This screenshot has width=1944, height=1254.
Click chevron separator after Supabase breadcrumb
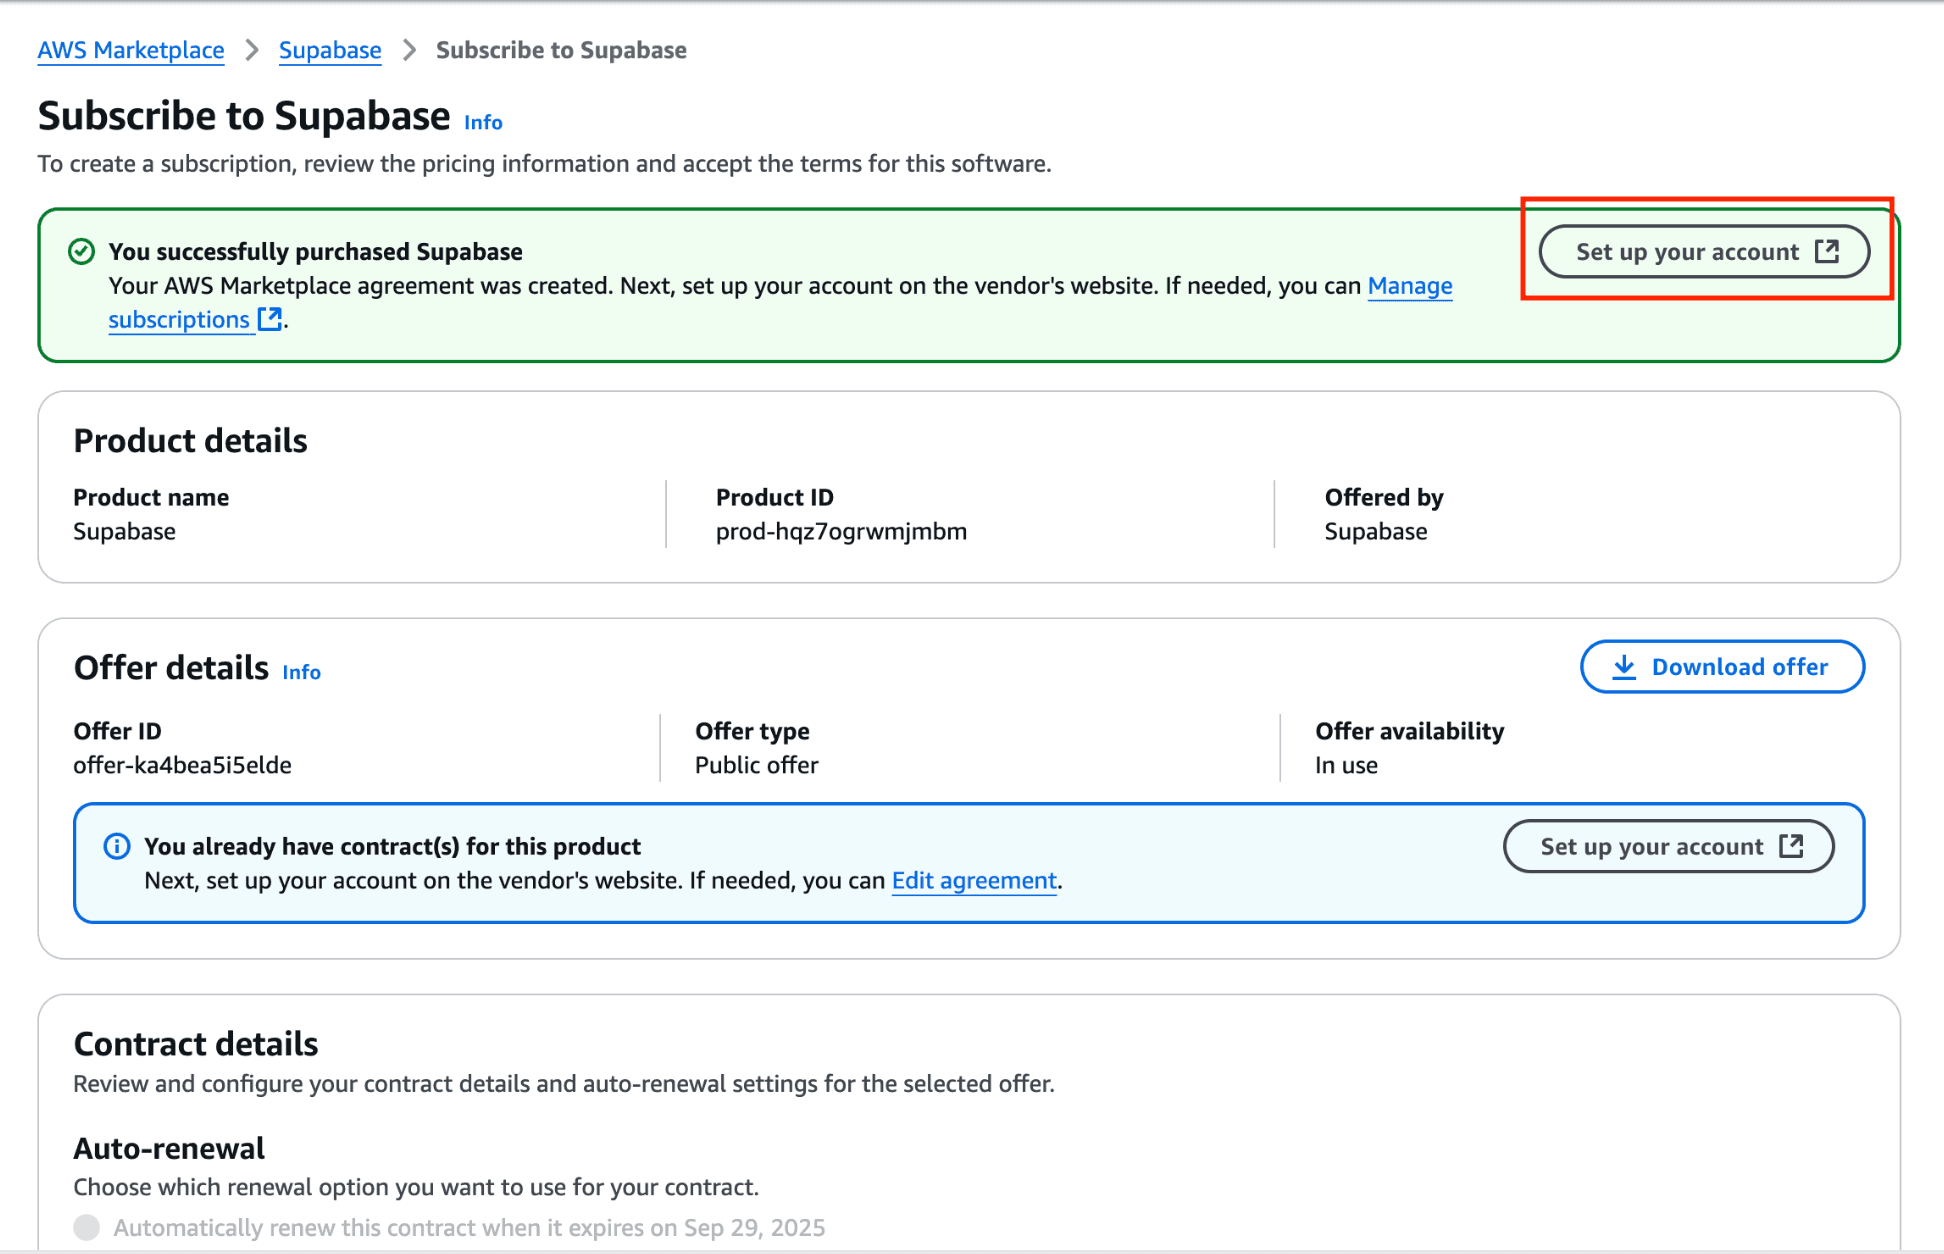pyautogui.click(x=409, y=50)
